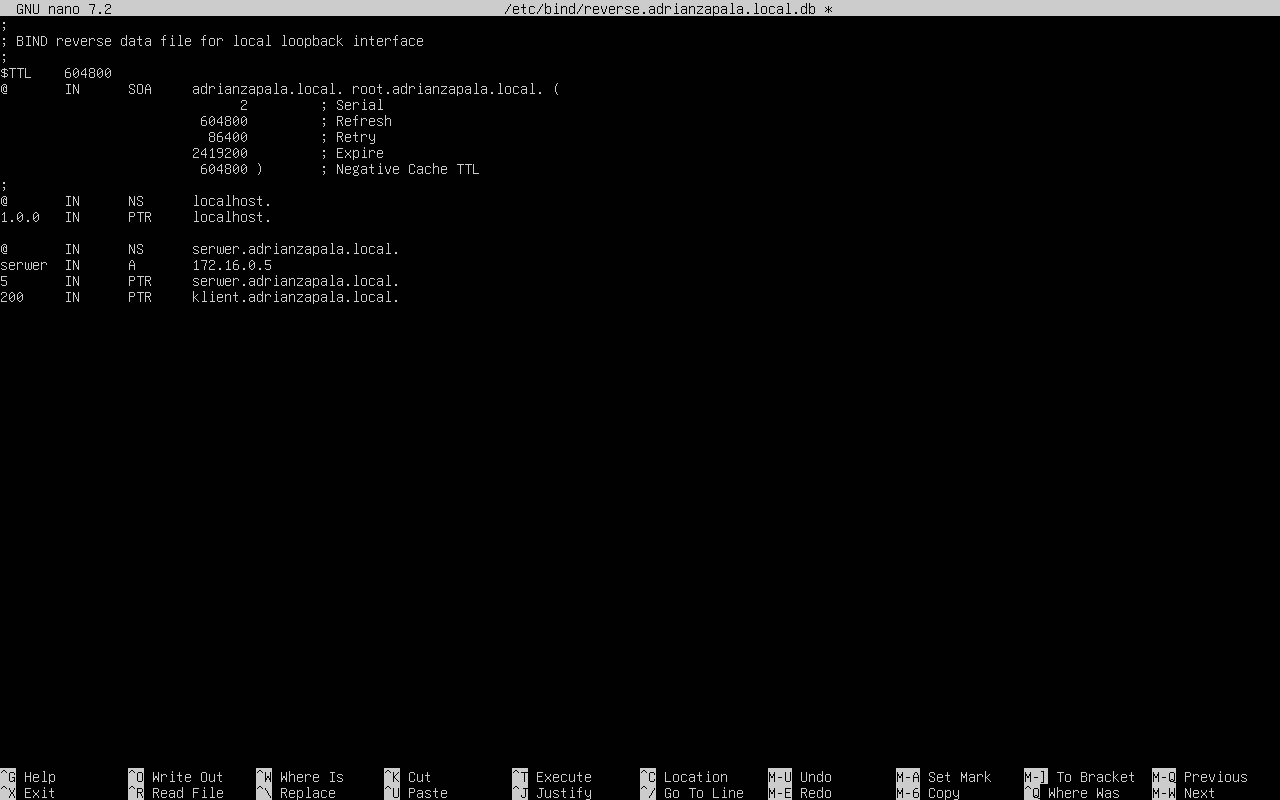Screen dimensions: 1280x800
Task: Click the ^X Exit shortcut
Action: point(28,793)
